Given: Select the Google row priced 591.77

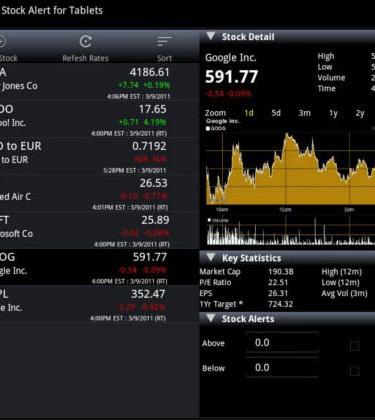Looking at the screenshot, I should point(99,267).
